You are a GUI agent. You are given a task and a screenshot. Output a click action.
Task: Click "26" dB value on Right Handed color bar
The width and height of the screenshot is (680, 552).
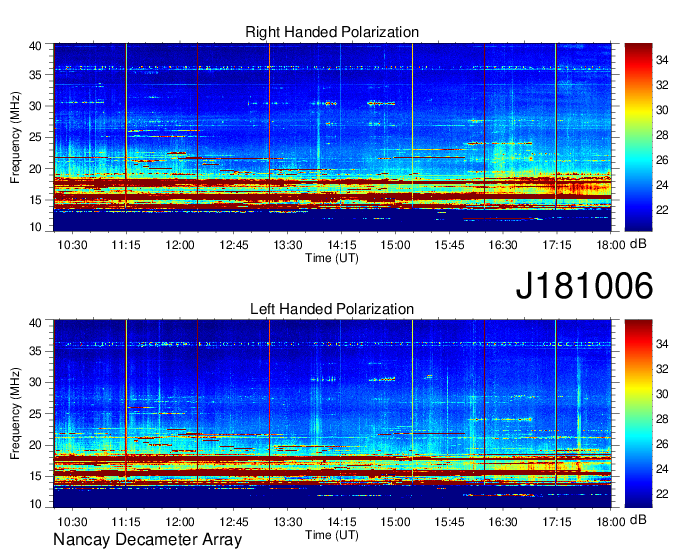662,160
